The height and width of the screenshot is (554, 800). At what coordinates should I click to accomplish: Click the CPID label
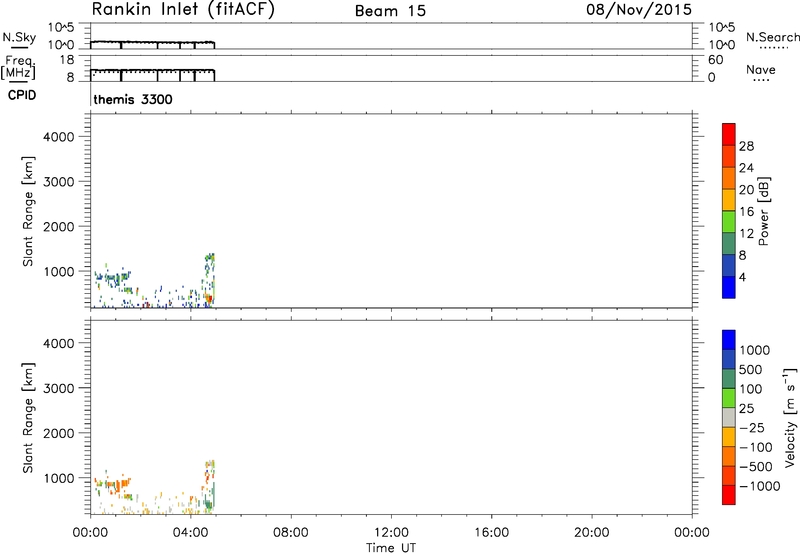pos(22,95)
